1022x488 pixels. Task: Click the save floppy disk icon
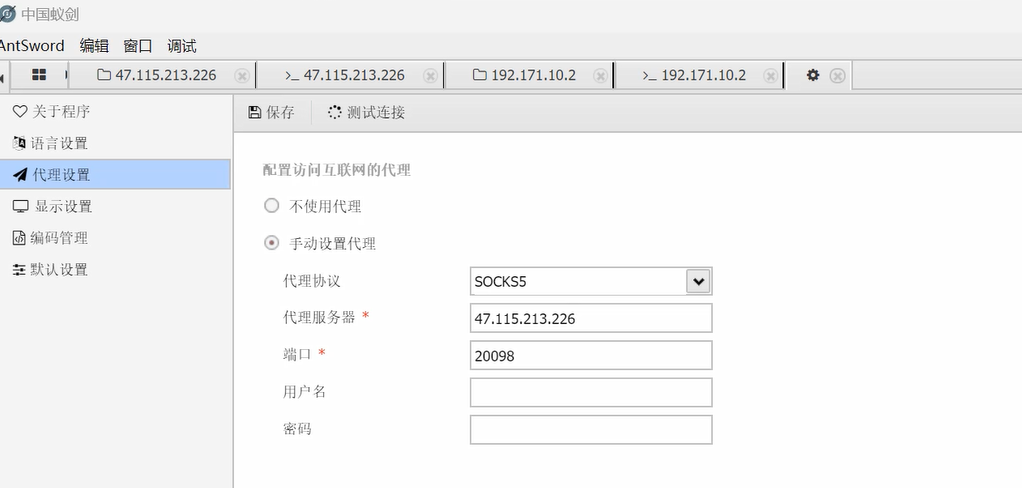(x=255, y=112)
